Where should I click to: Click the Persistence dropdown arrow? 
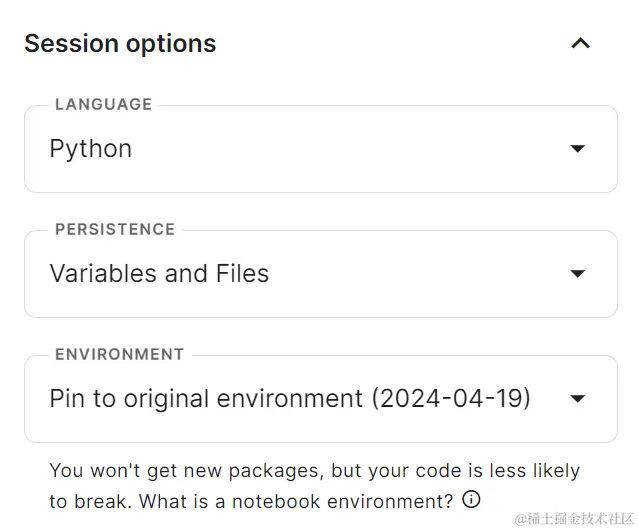577,274
